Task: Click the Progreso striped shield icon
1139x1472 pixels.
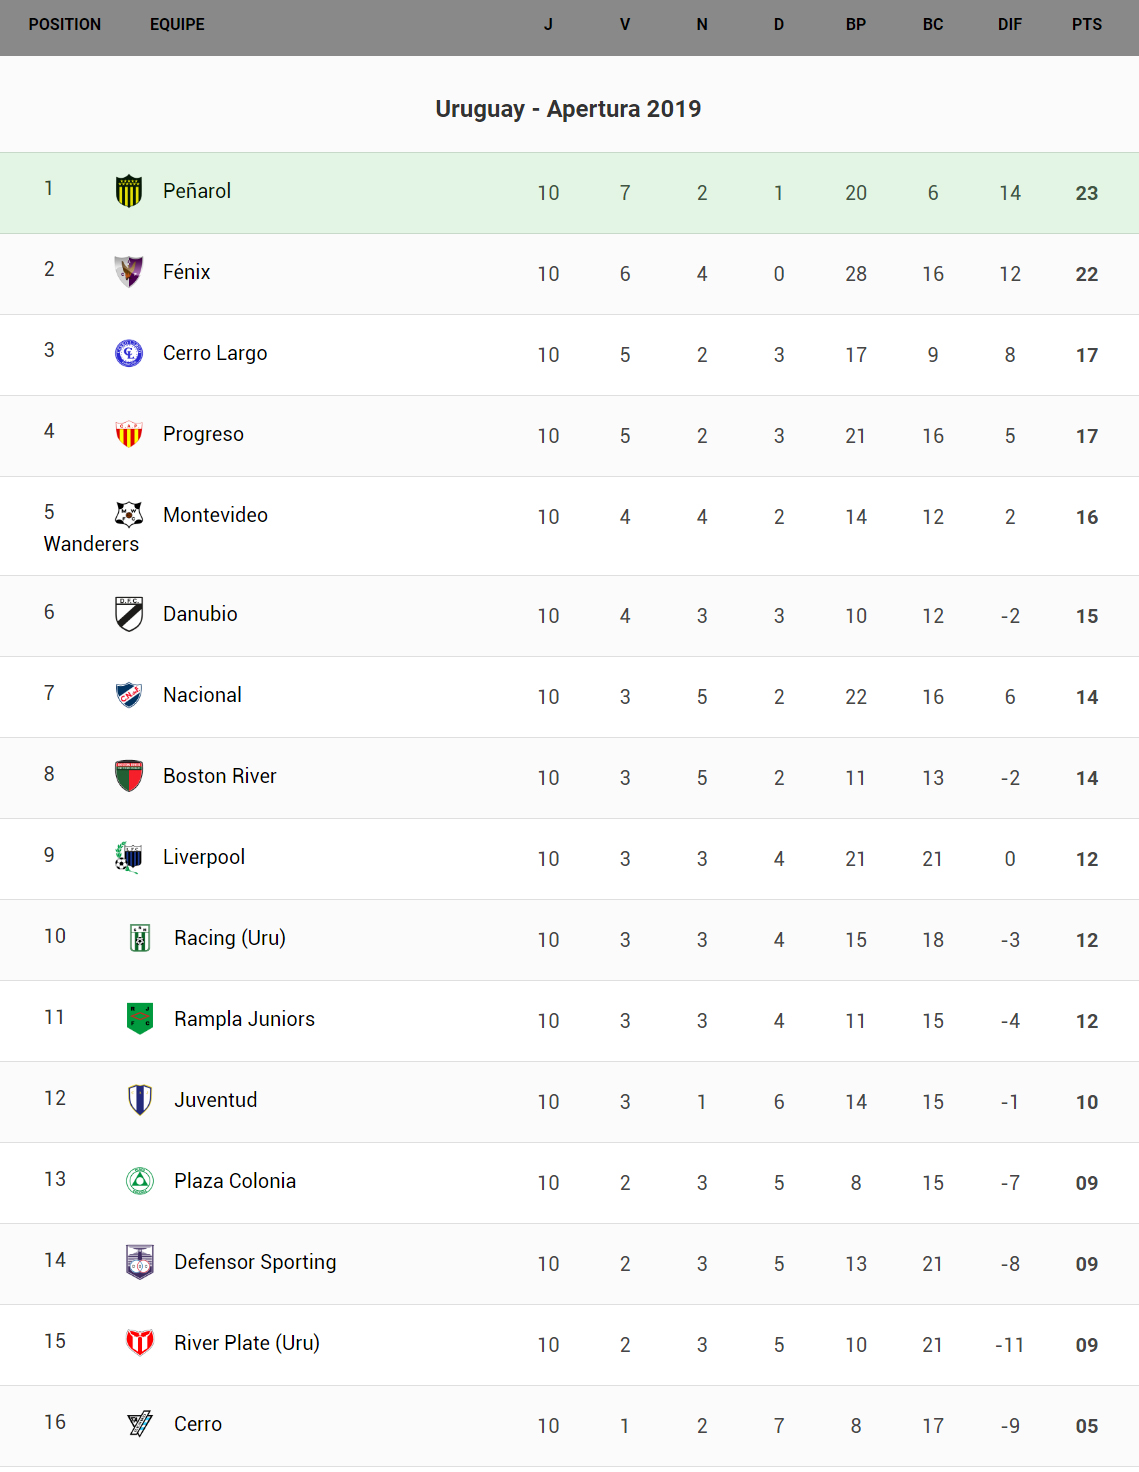Action: [x=129, y=434]
